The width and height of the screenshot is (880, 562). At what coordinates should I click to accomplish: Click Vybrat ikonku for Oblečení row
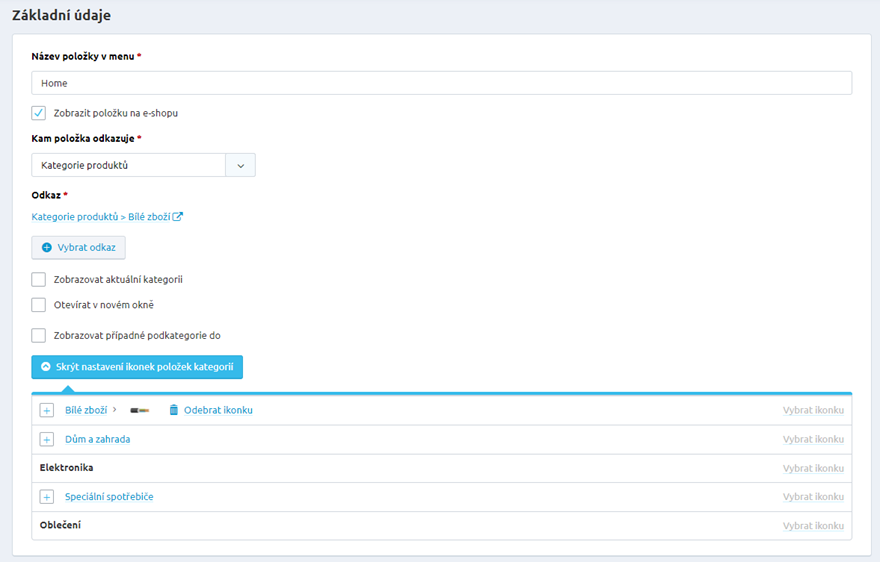tap(813, 525)
